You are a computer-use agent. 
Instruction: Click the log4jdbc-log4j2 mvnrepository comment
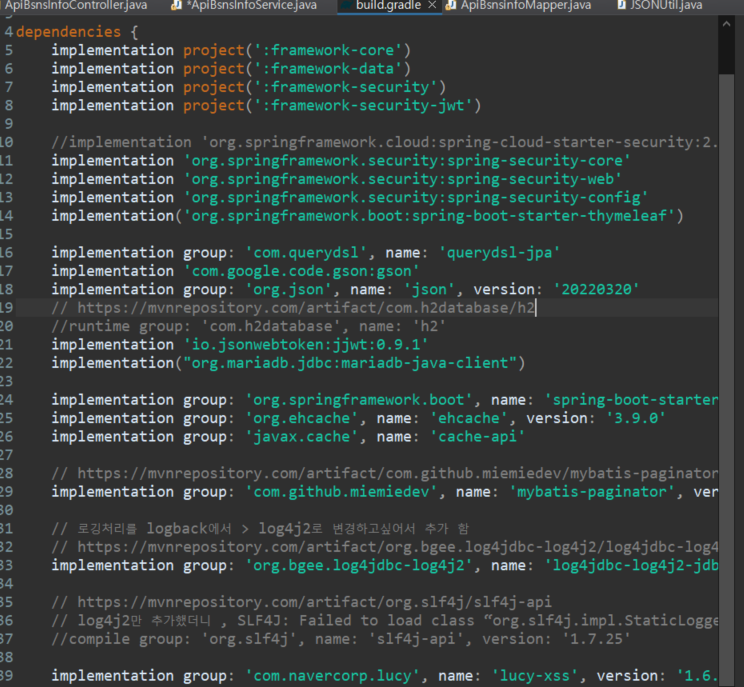click(384, 547)
